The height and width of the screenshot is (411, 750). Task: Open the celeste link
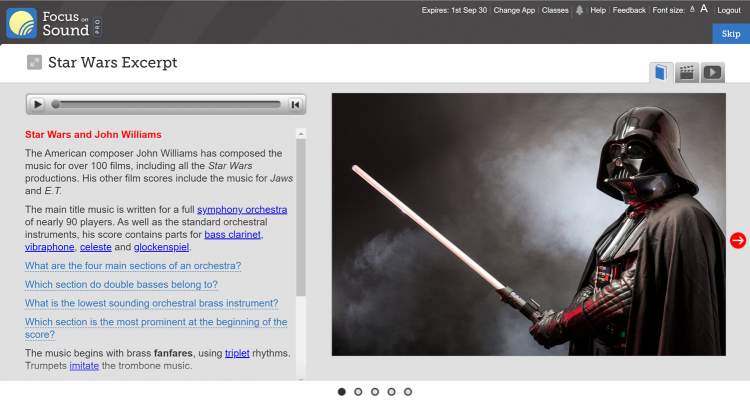[x=96, y=247]
